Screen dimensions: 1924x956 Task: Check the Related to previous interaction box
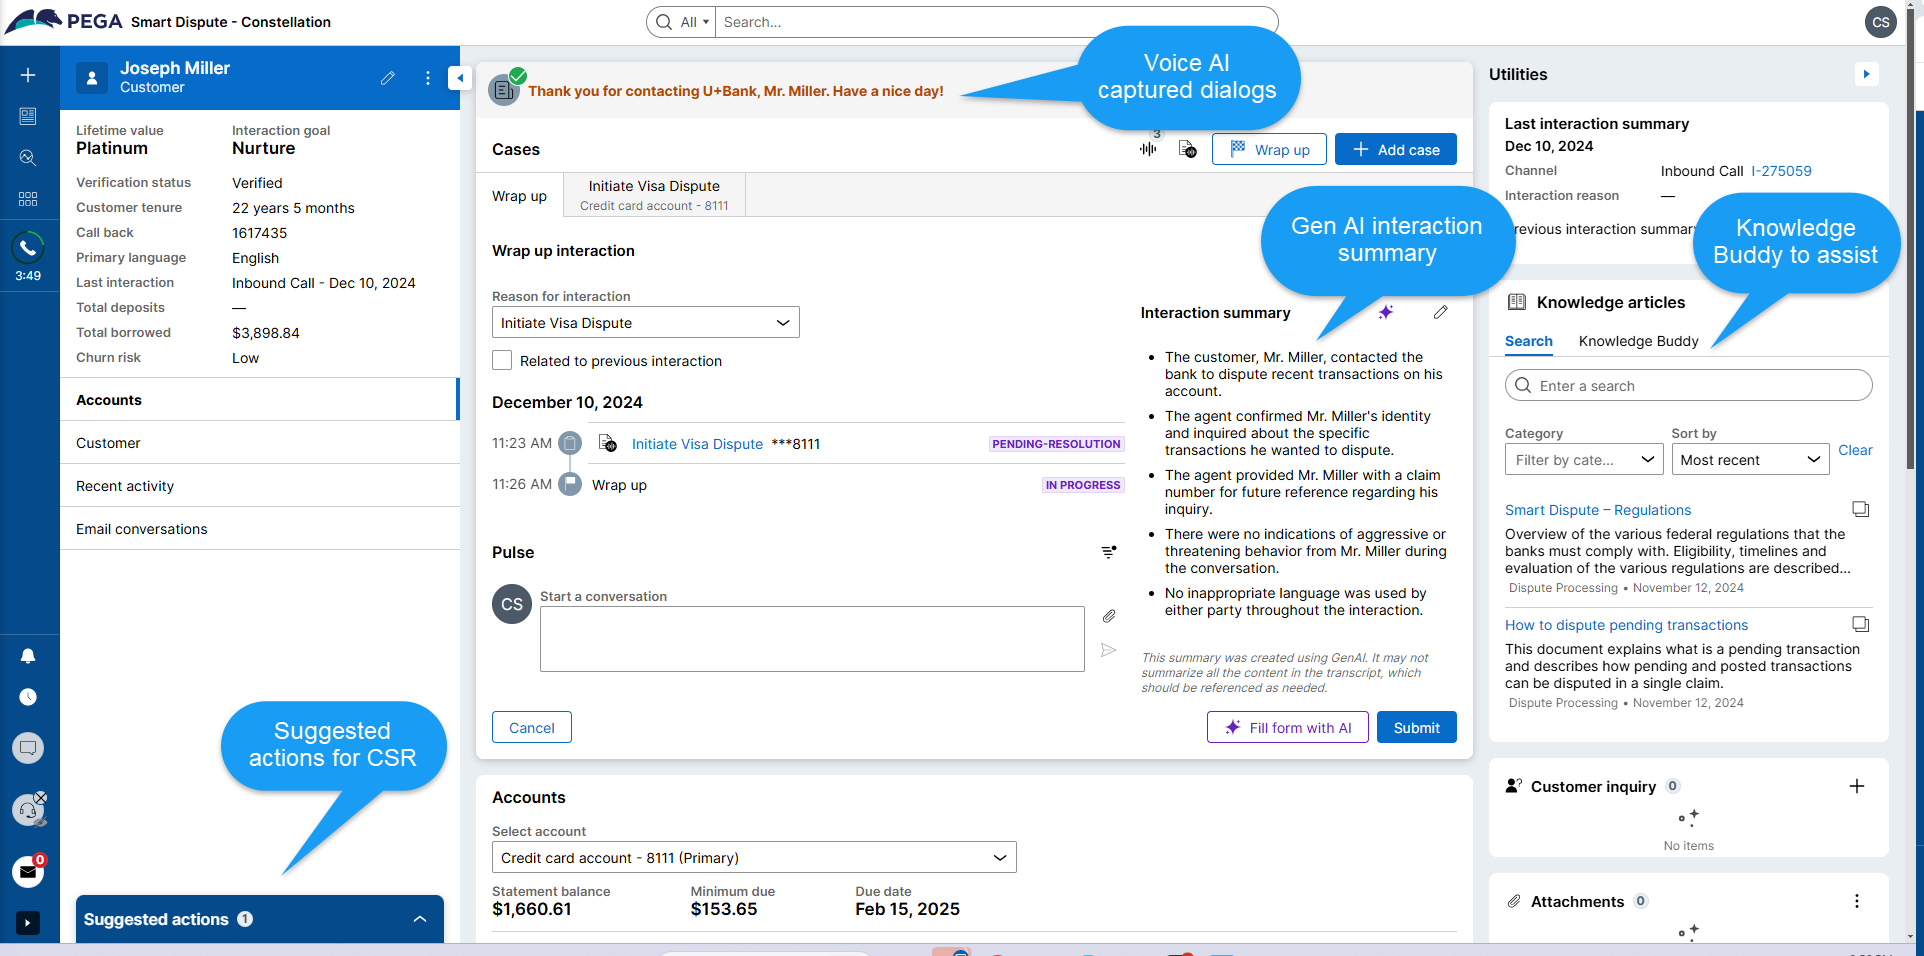coord(502,361)
